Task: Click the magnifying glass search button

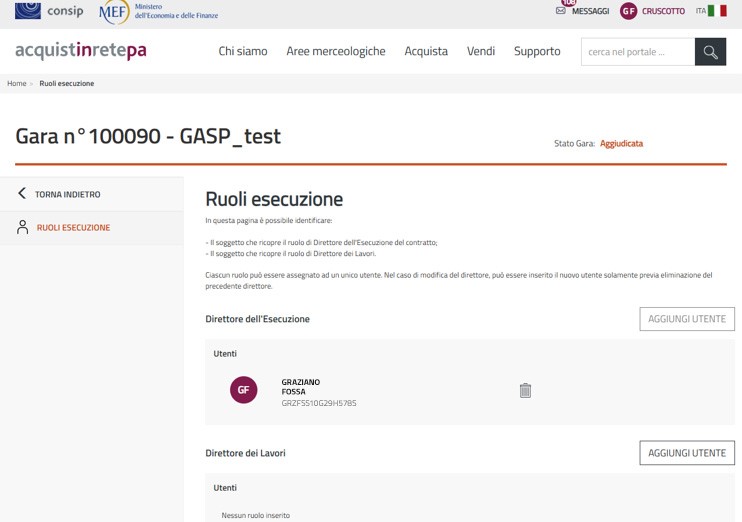Action: (710, 52)
